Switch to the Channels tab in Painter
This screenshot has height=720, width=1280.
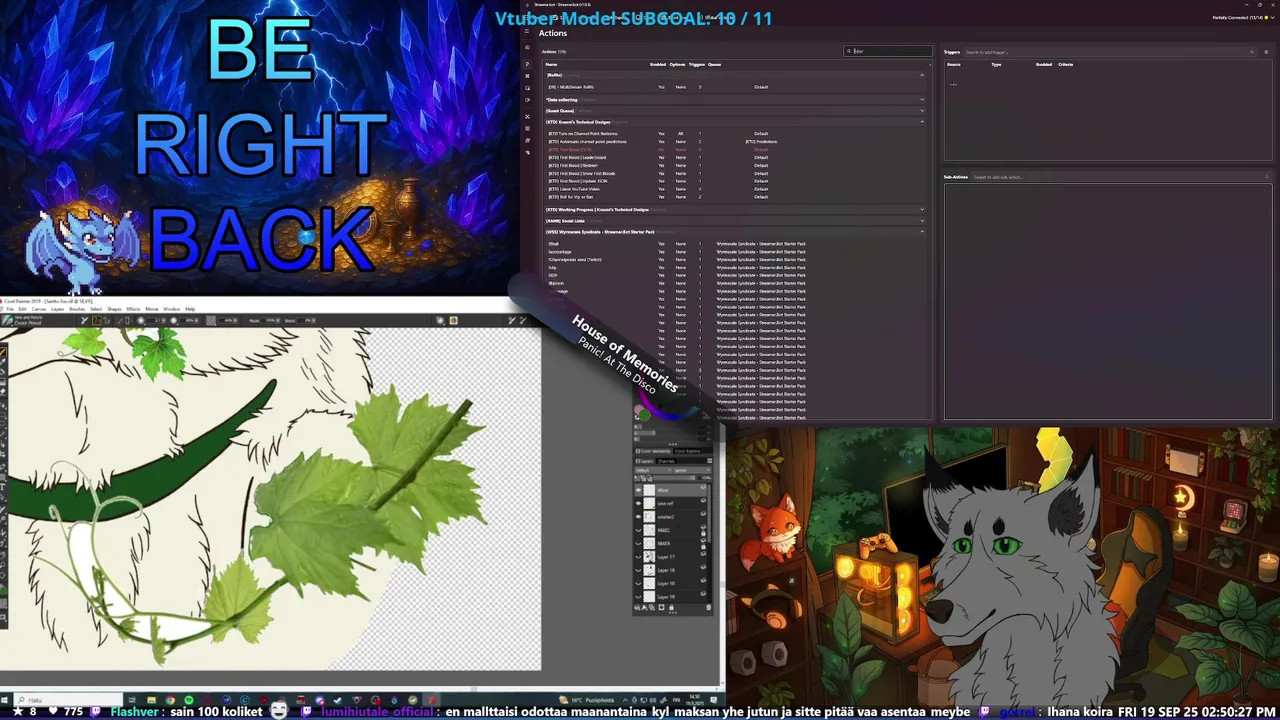(666, 461)
